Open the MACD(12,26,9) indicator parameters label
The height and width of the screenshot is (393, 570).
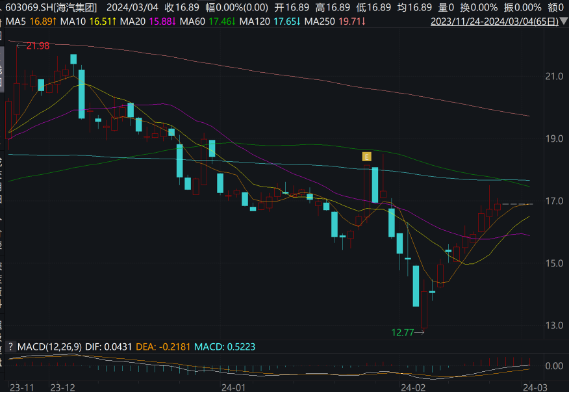coord(49,347)
